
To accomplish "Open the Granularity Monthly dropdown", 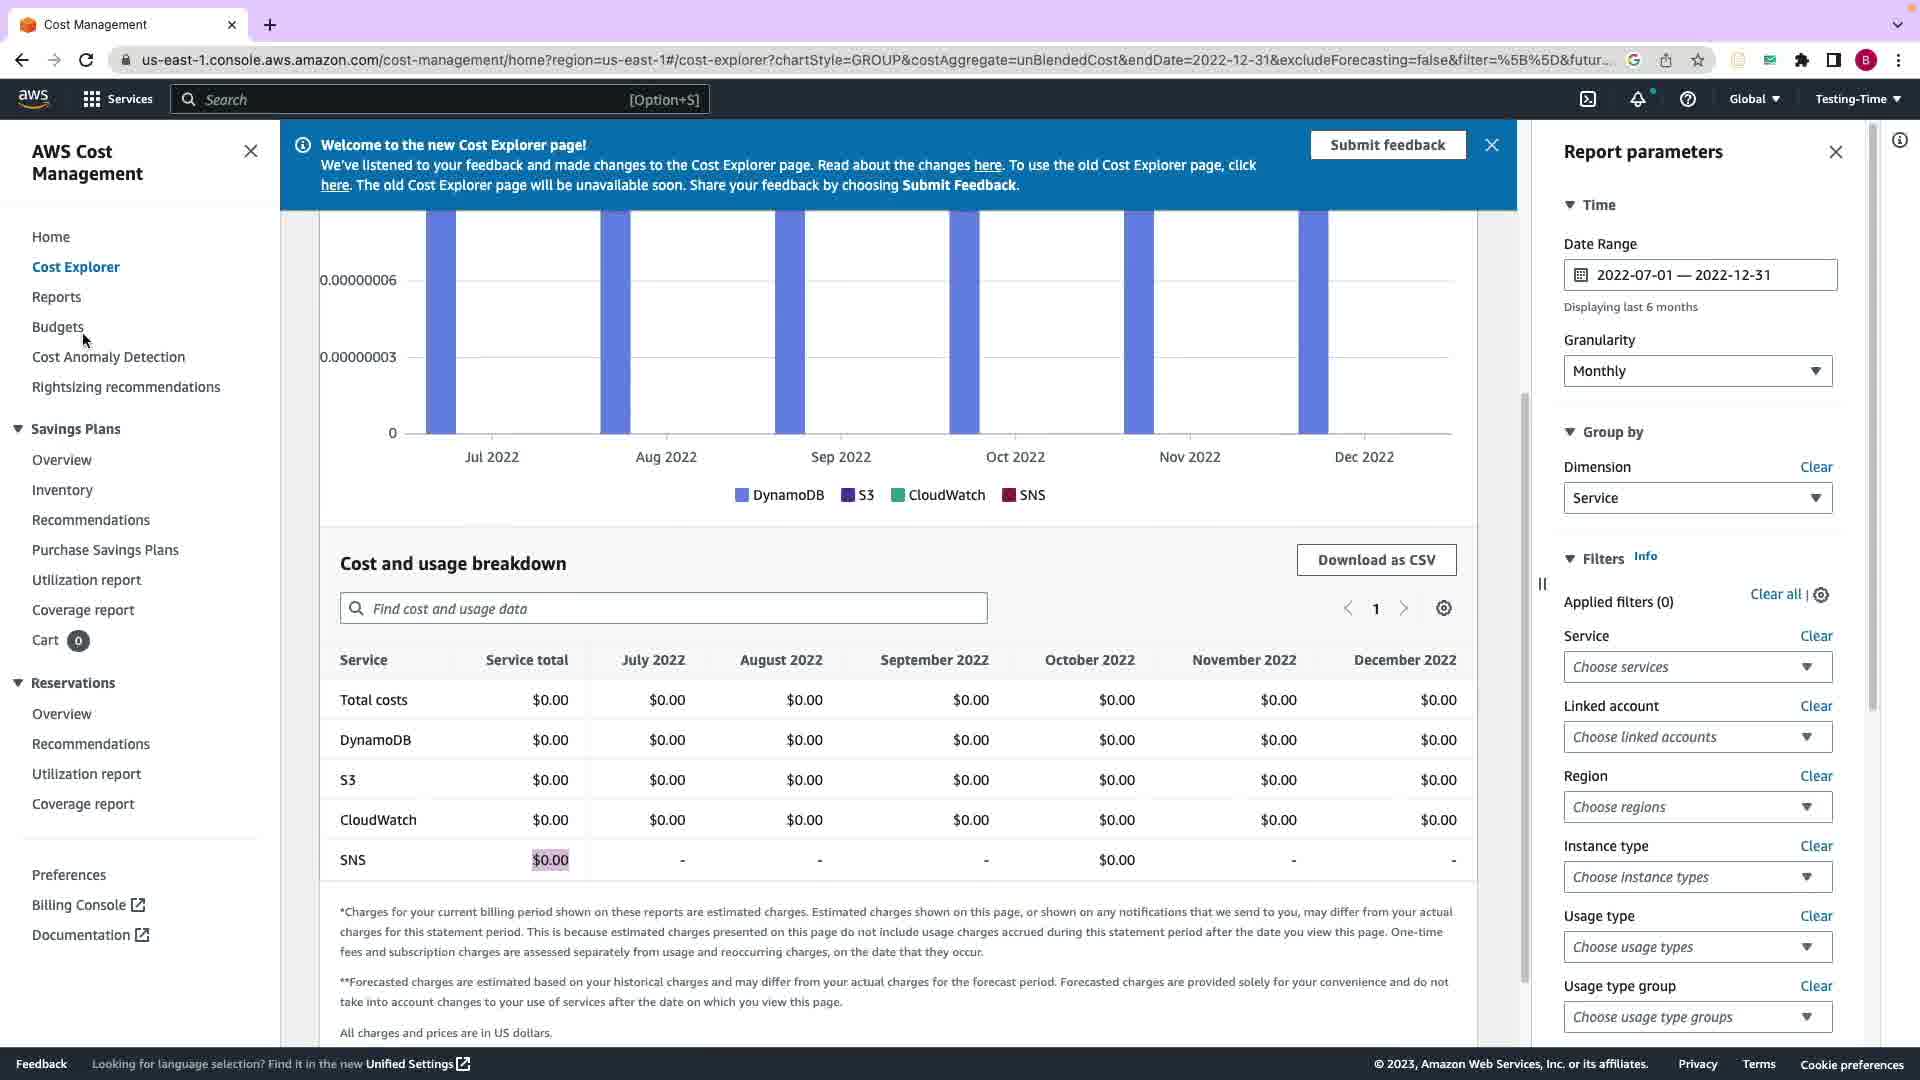I will tap(1697, 371).
